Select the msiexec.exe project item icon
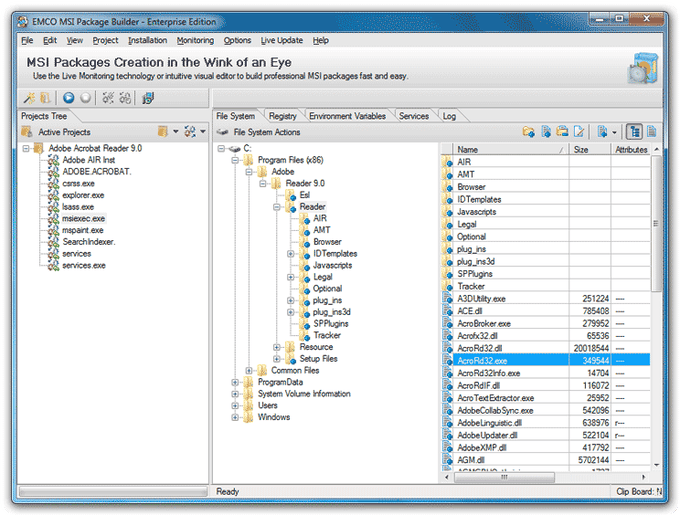The width and height of the screenshot is (680, 515). (x=54, y=218)
